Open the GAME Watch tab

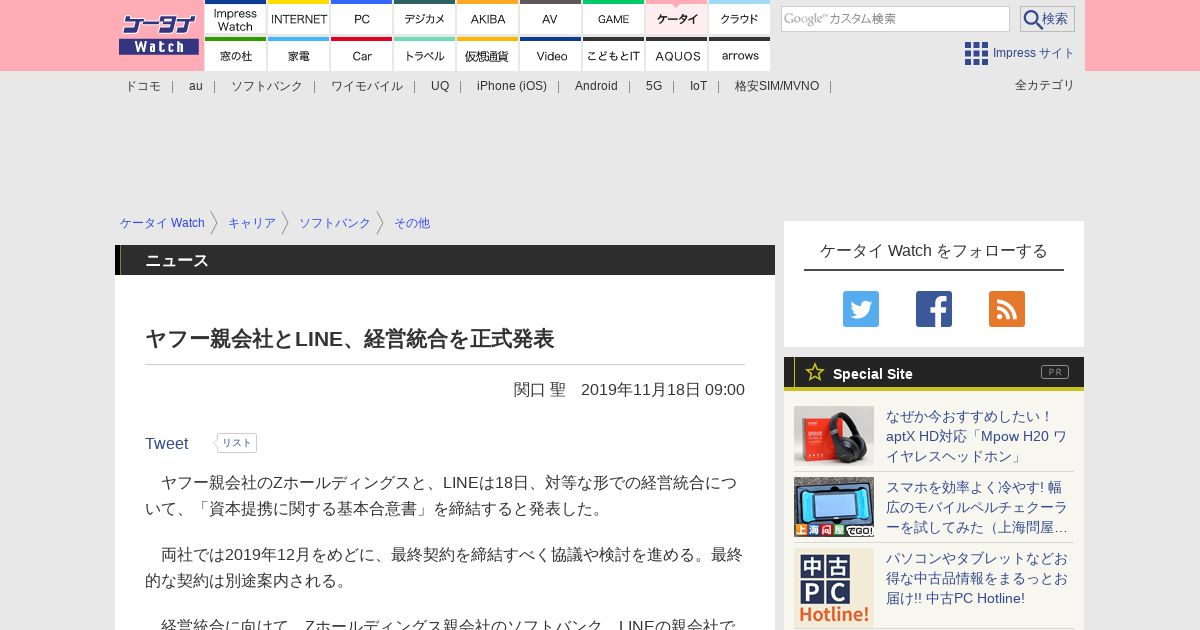[x=614, y=18]
